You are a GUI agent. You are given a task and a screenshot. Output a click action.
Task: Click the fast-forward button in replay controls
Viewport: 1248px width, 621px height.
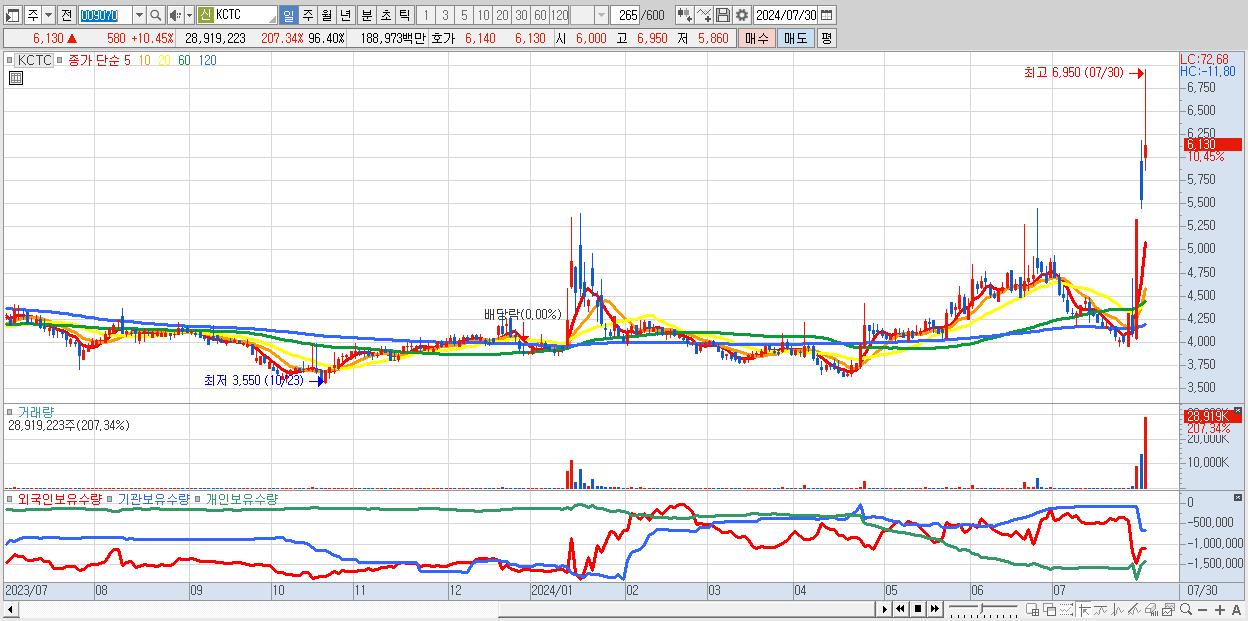pos(934,609)
